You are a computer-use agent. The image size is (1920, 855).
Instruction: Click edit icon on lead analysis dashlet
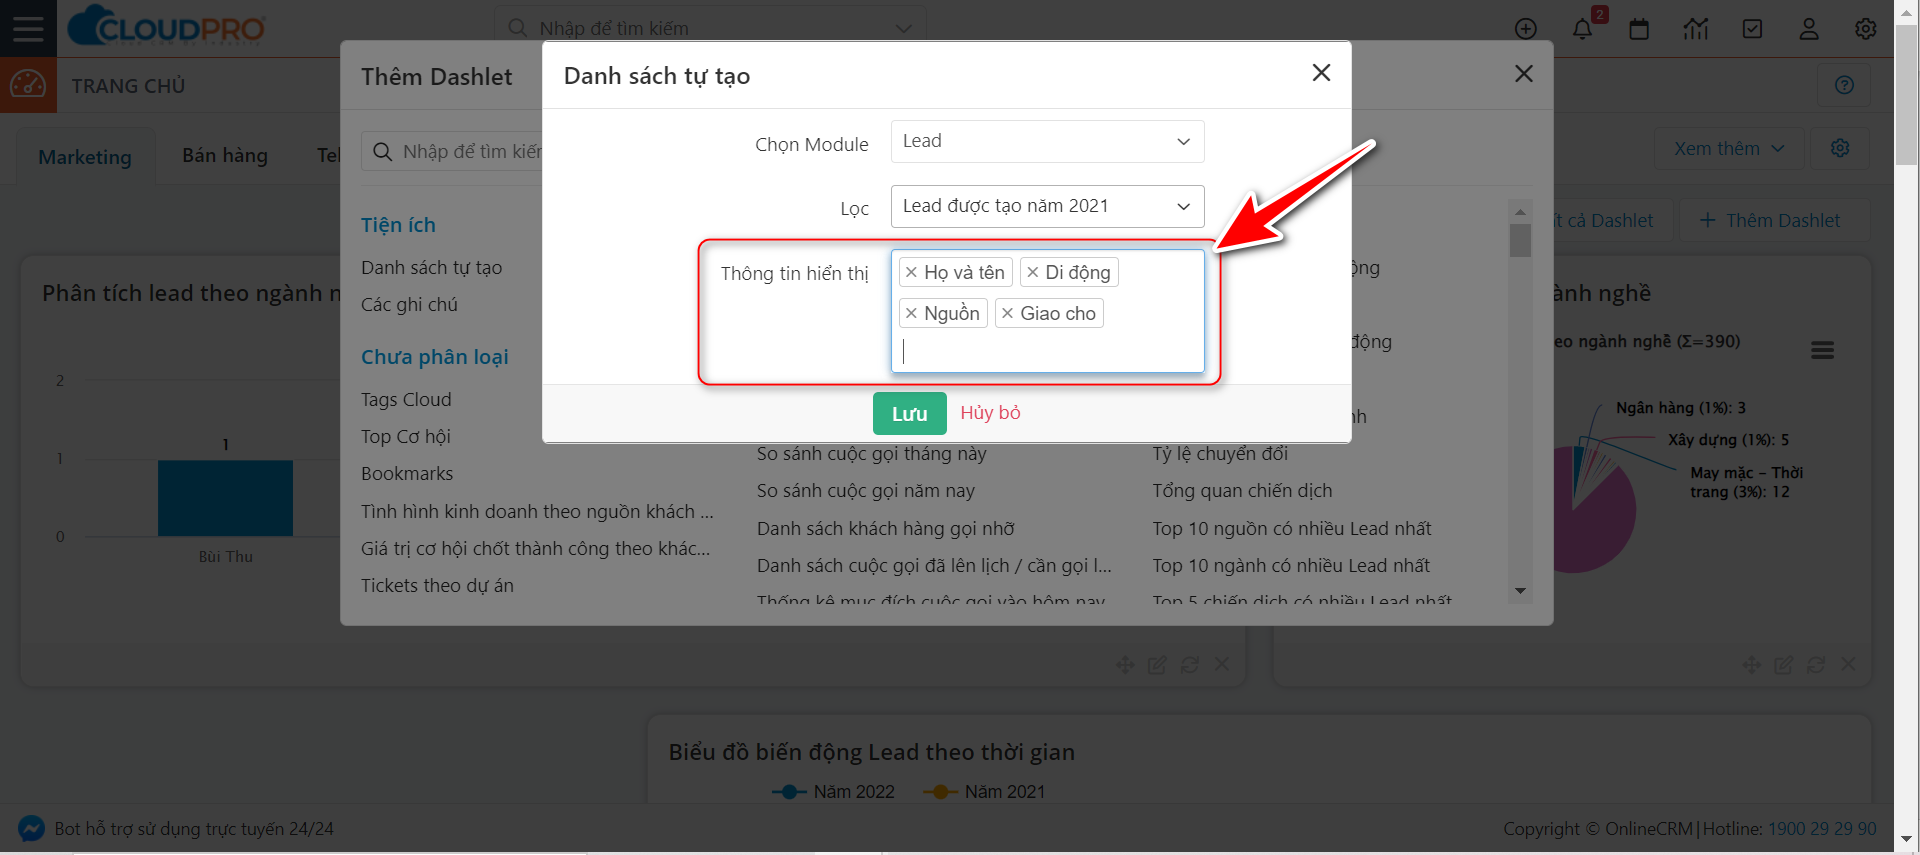click(x=1157, y=665)
